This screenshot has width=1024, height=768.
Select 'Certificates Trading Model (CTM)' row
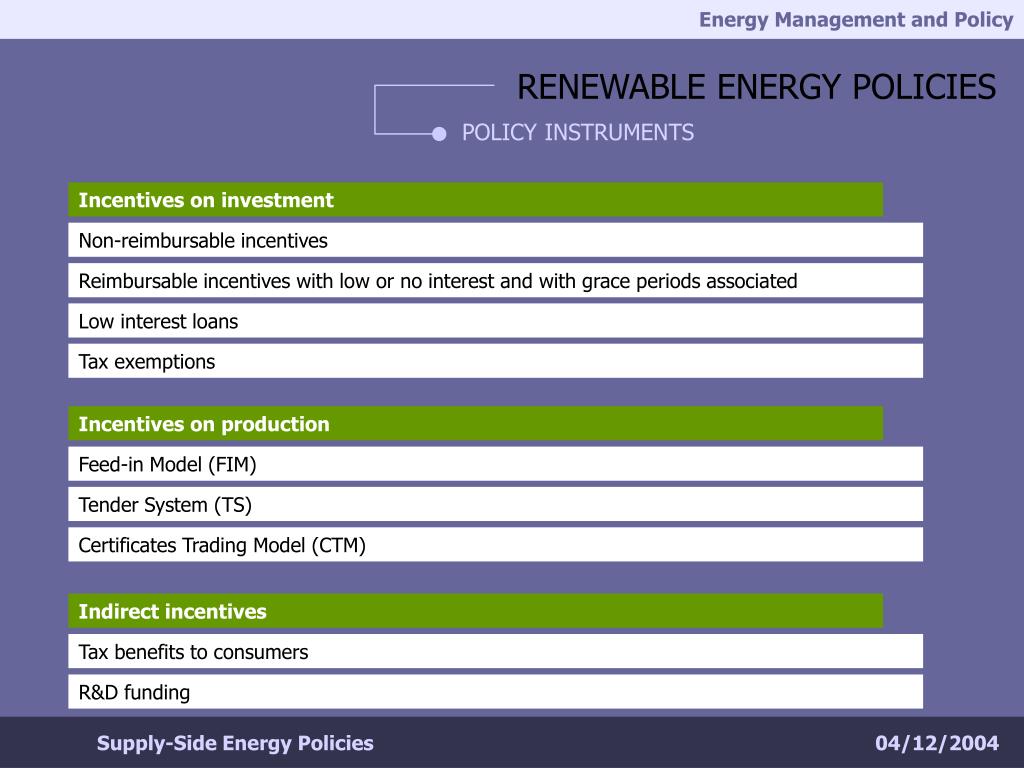(496, 545)
